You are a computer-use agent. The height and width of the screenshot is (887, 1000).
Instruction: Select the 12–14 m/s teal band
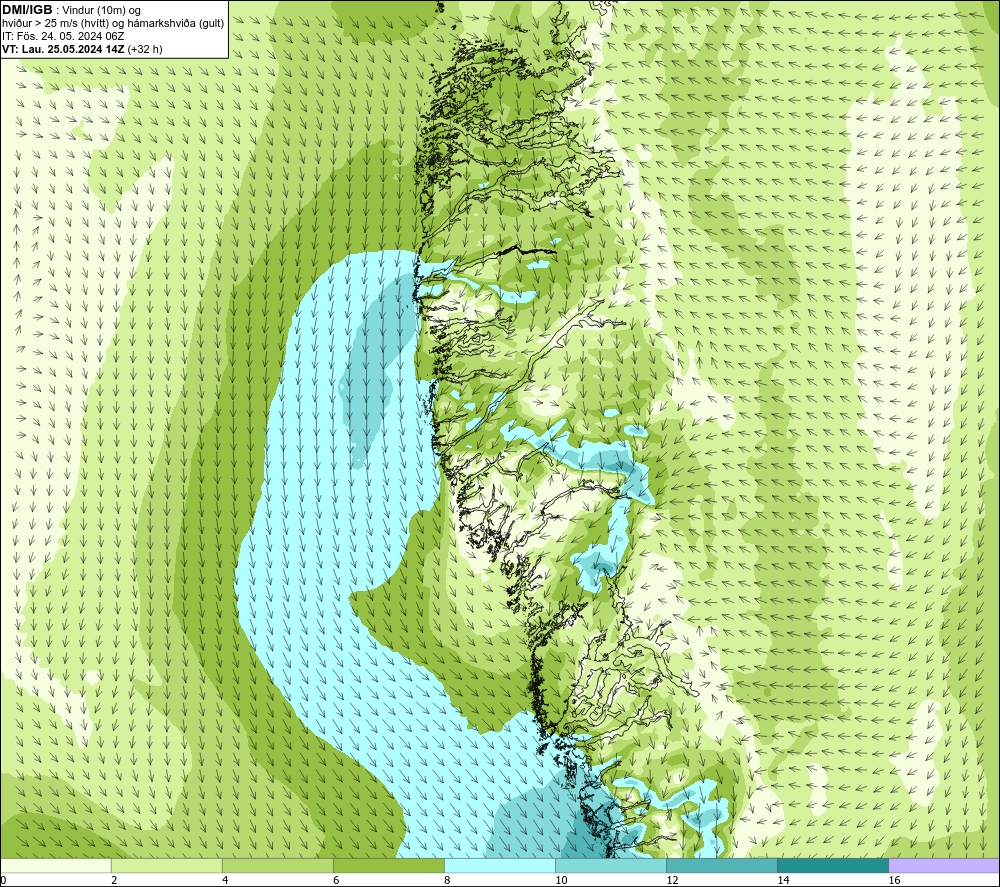722,865
